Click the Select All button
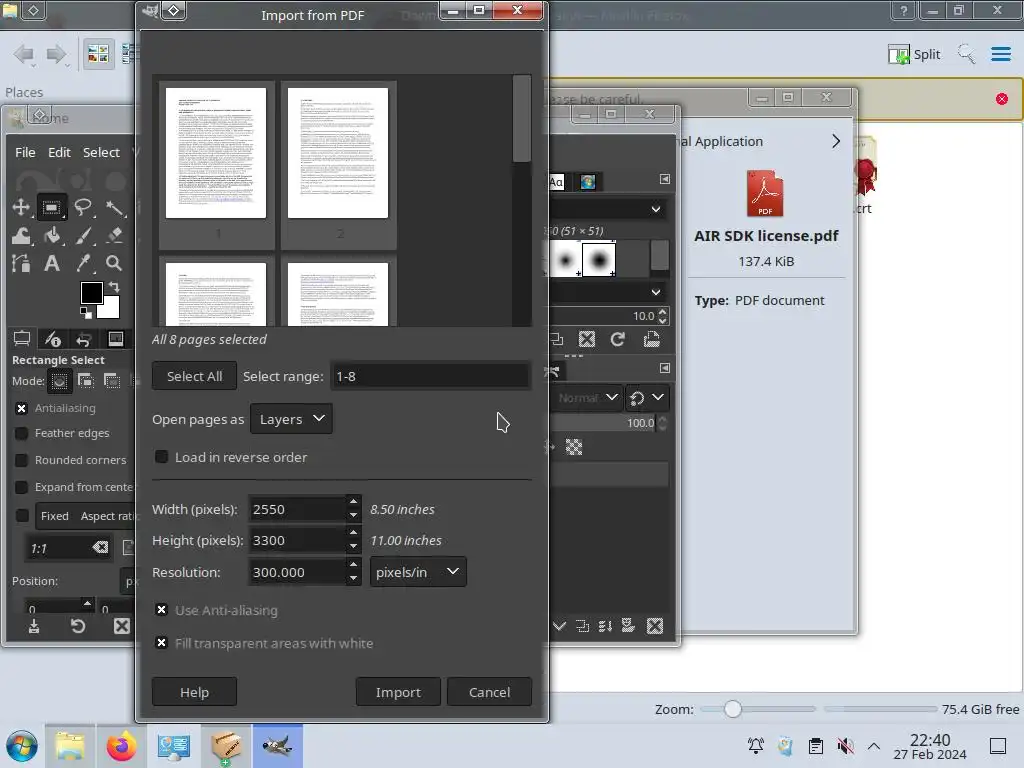This screenshot has width=1024, height=768. pyautogui.click(x=195, y=376)
